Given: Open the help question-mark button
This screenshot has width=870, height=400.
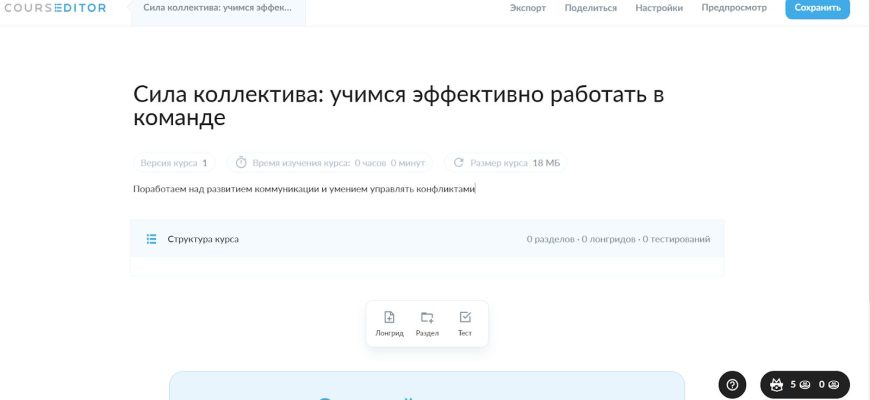Looking at the screenshot, I should pyautogui.click(x=732, y=384).
